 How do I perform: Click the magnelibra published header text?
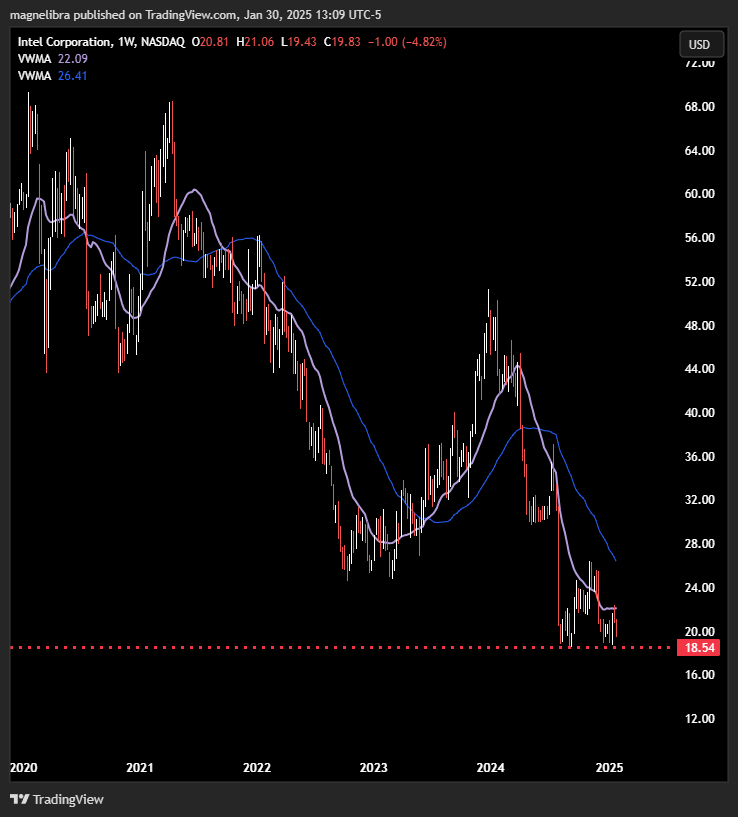(x=195, y=15)
